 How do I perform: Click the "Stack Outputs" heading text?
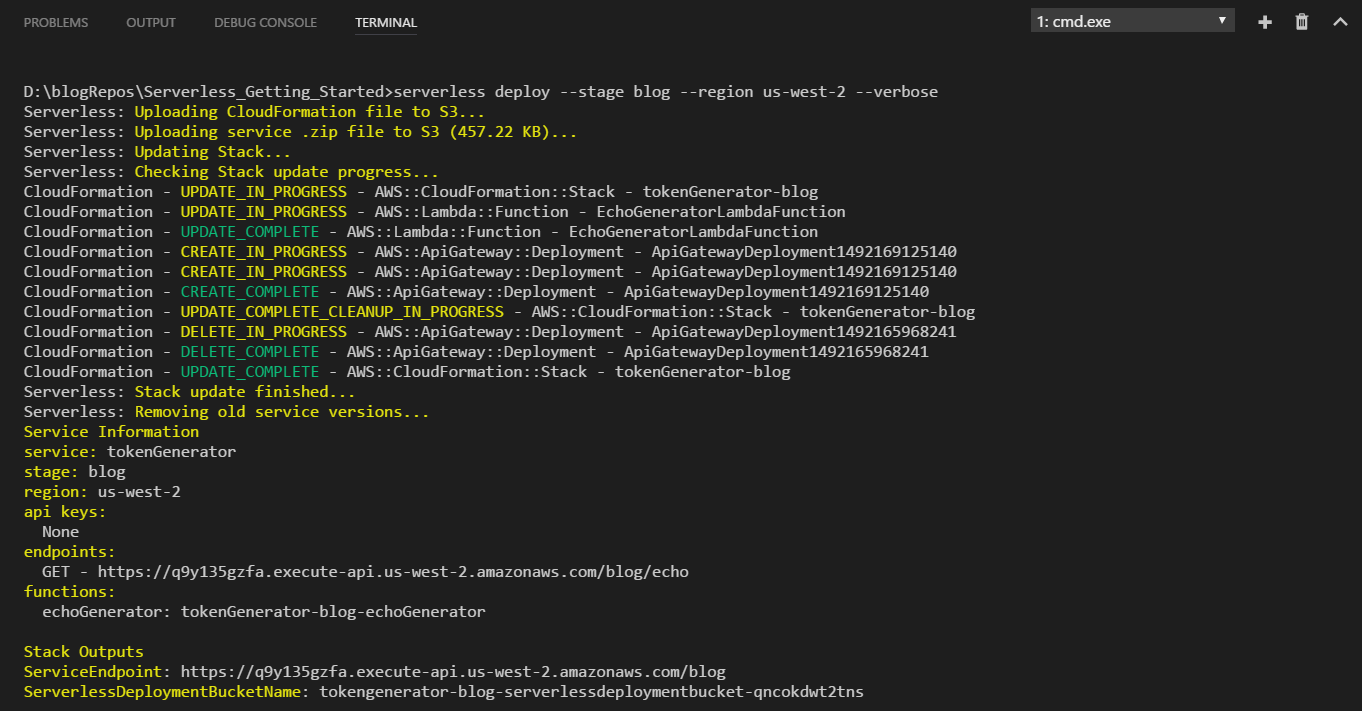pos(83,651)
